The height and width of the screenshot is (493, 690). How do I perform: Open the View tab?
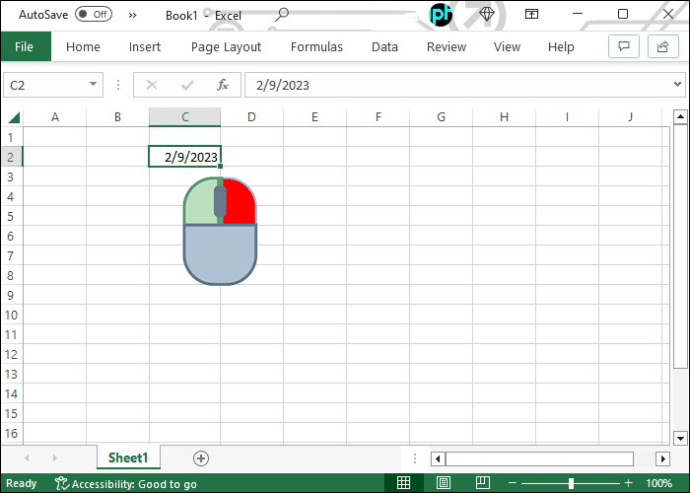click(507, 47)
